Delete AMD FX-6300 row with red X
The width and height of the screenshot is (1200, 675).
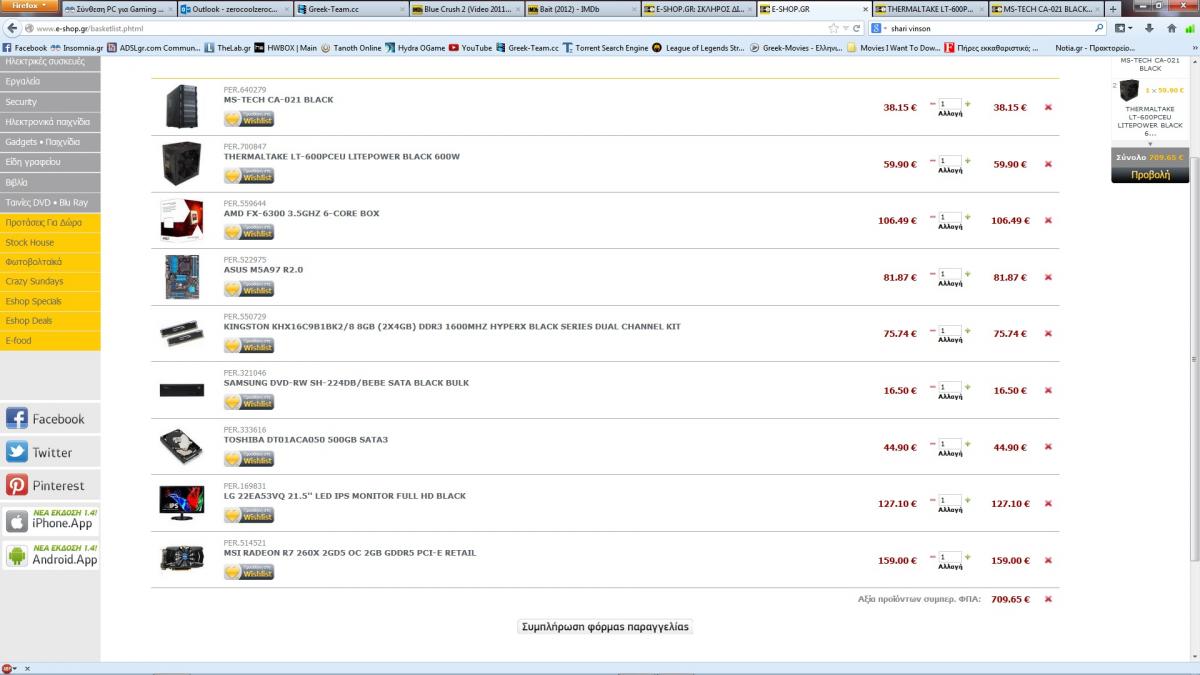pyautogui.click(x=1048, y=220)
